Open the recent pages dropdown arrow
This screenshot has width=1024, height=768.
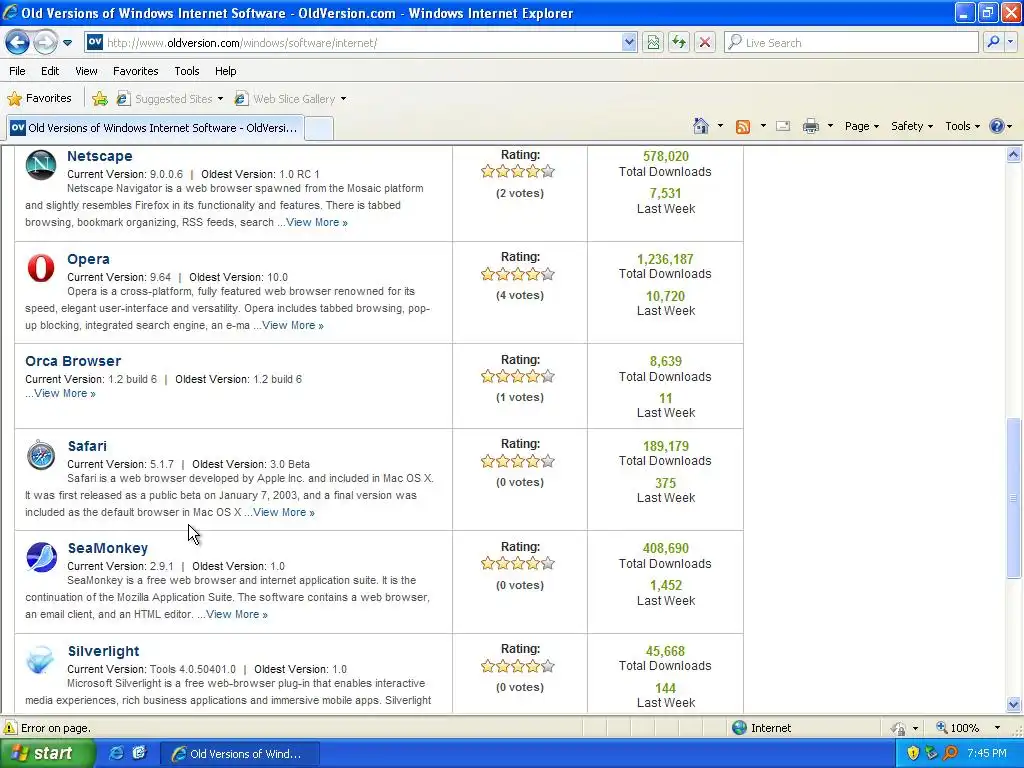(x=67, y=43)
